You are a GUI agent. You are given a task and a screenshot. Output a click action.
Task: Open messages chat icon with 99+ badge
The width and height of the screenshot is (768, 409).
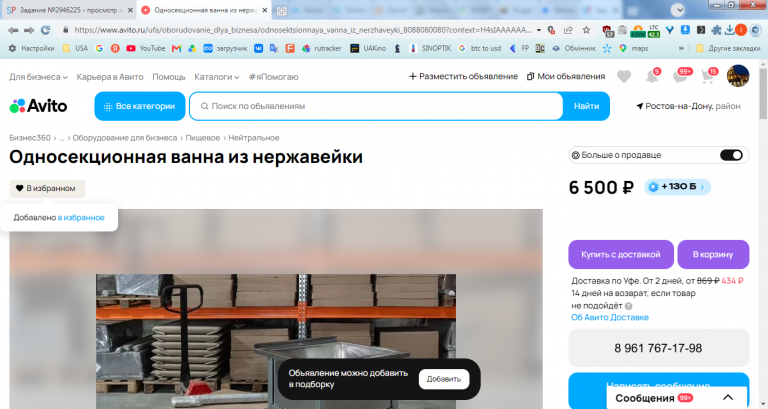coord(681,76)
